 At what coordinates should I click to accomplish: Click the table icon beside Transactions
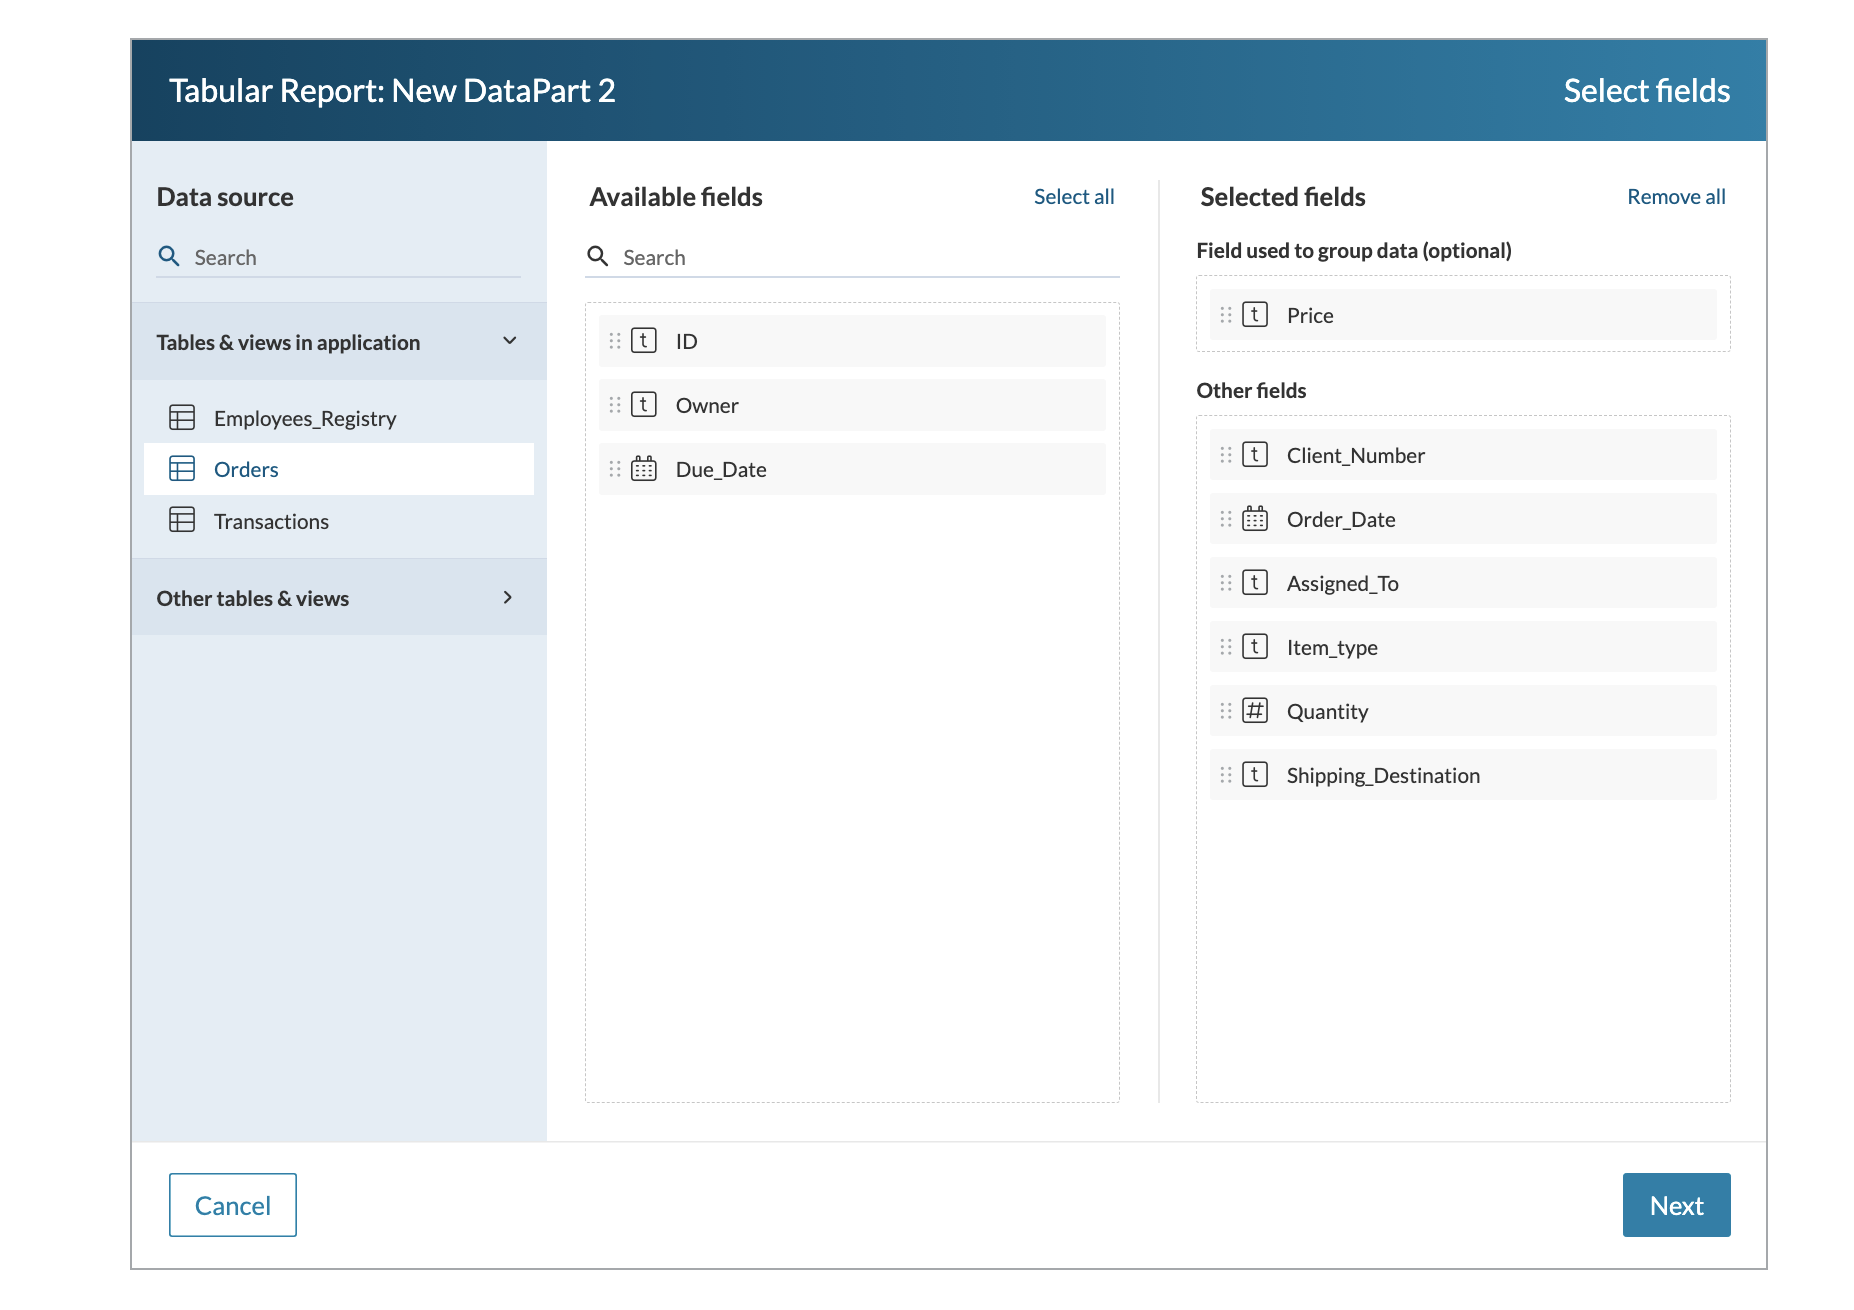pyautogui.click(x=183, y=520)
